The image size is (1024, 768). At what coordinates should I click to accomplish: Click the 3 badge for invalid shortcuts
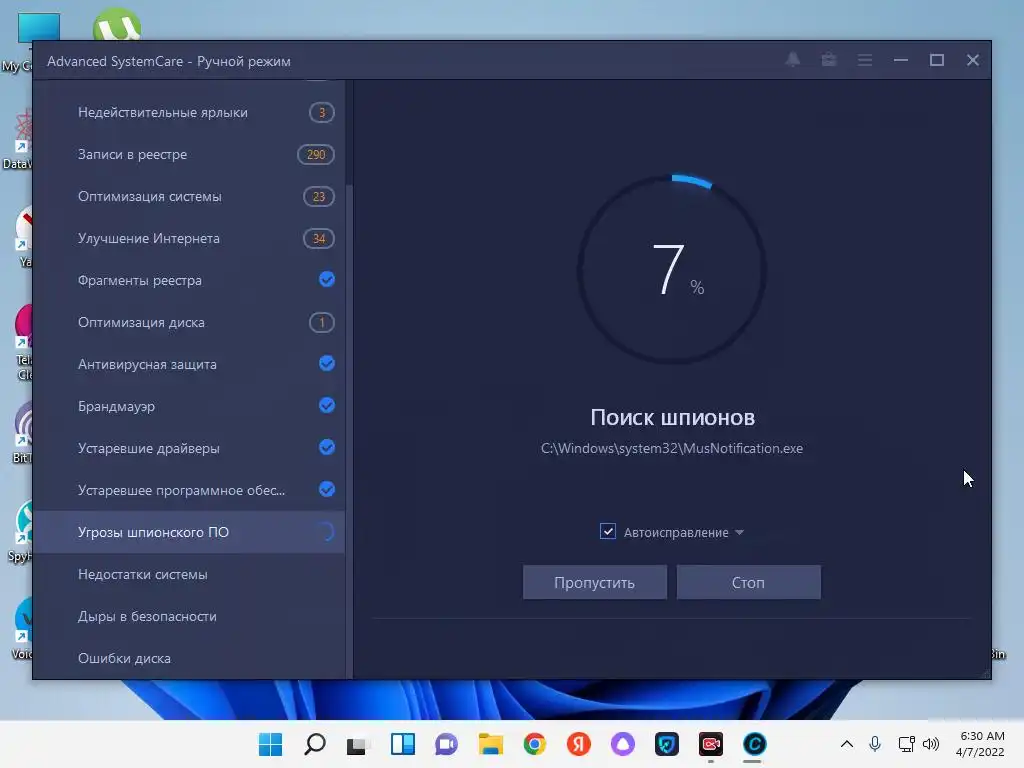321,112
